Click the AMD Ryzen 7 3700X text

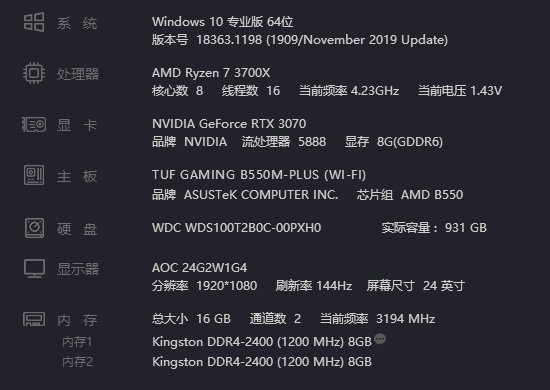(x=211, y=73)
